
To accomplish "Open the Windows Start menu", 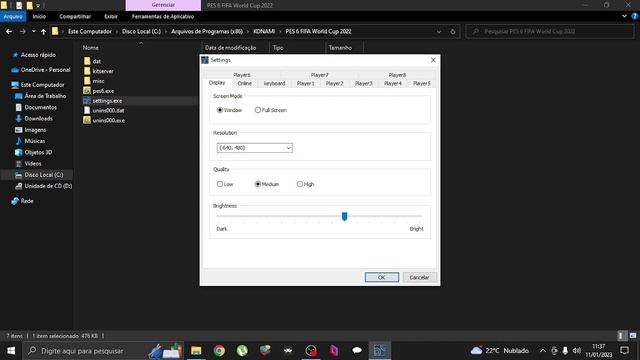I will pyautogui.click(x=11, y=351).
